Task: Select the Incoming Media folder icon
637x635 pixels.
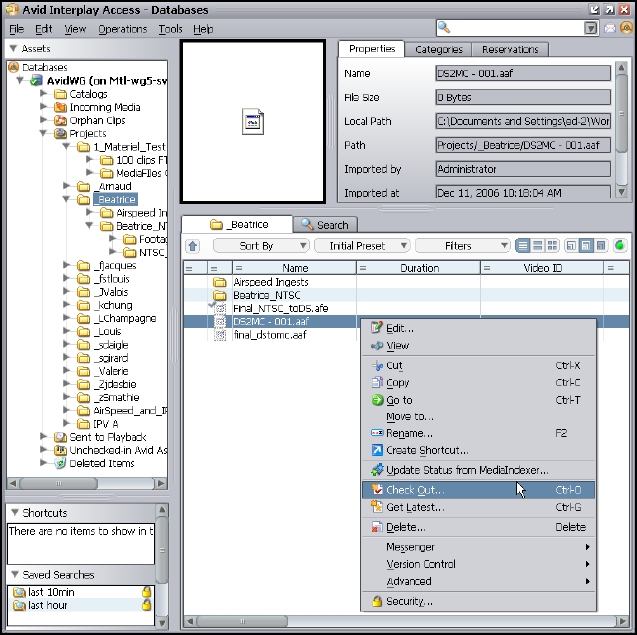Action: pyautogui.click(x=60, y=107)
